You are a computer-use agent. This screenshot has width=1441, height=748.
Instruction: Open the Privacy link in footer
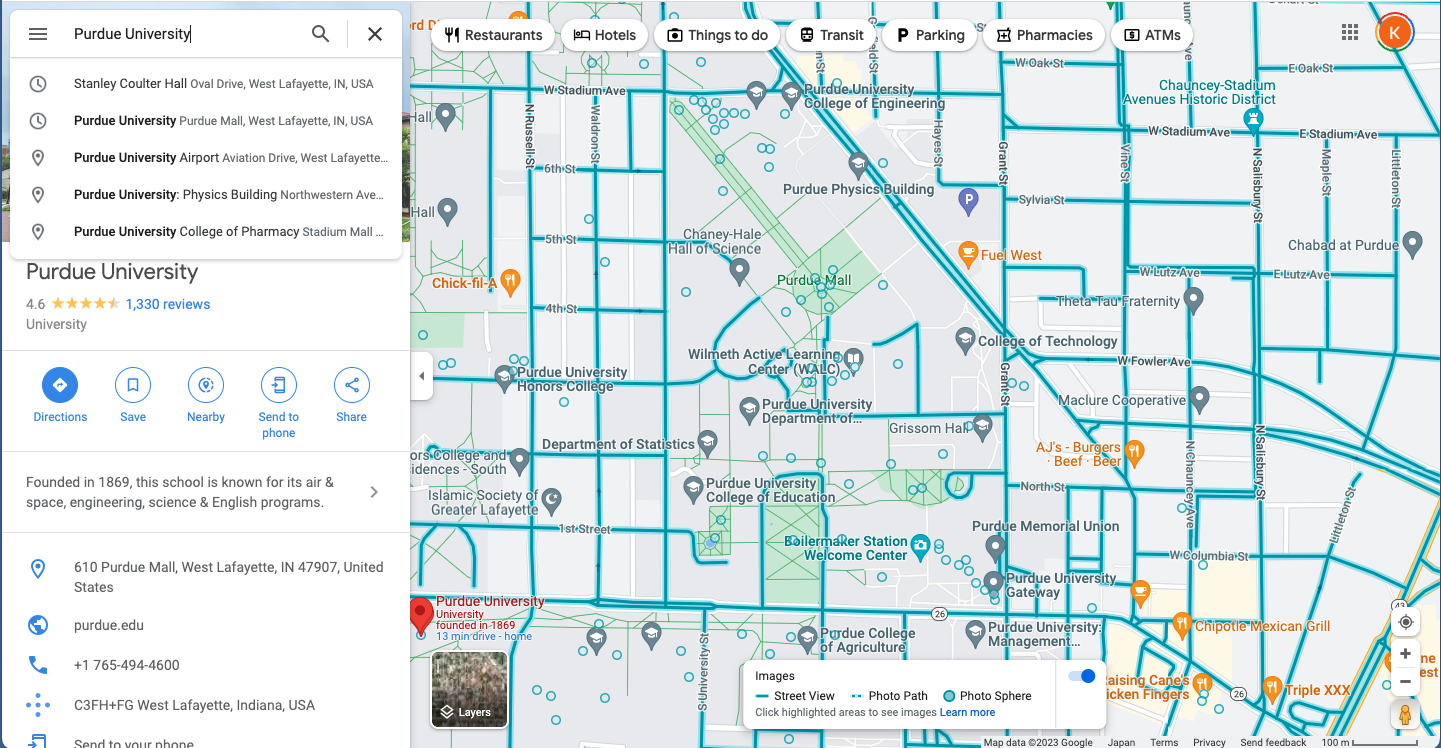[x=1209, y=742]
